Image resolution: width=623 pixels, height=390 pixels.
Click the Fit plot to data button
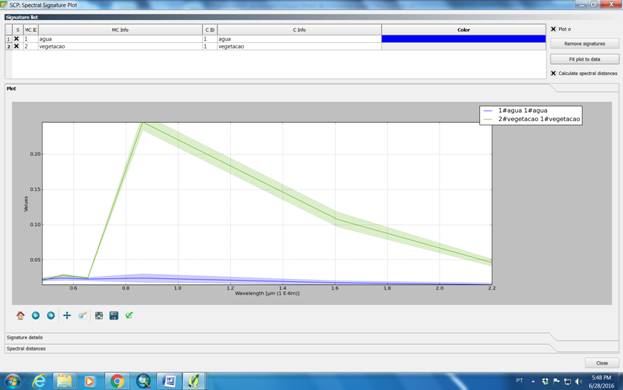coord(584,59)
